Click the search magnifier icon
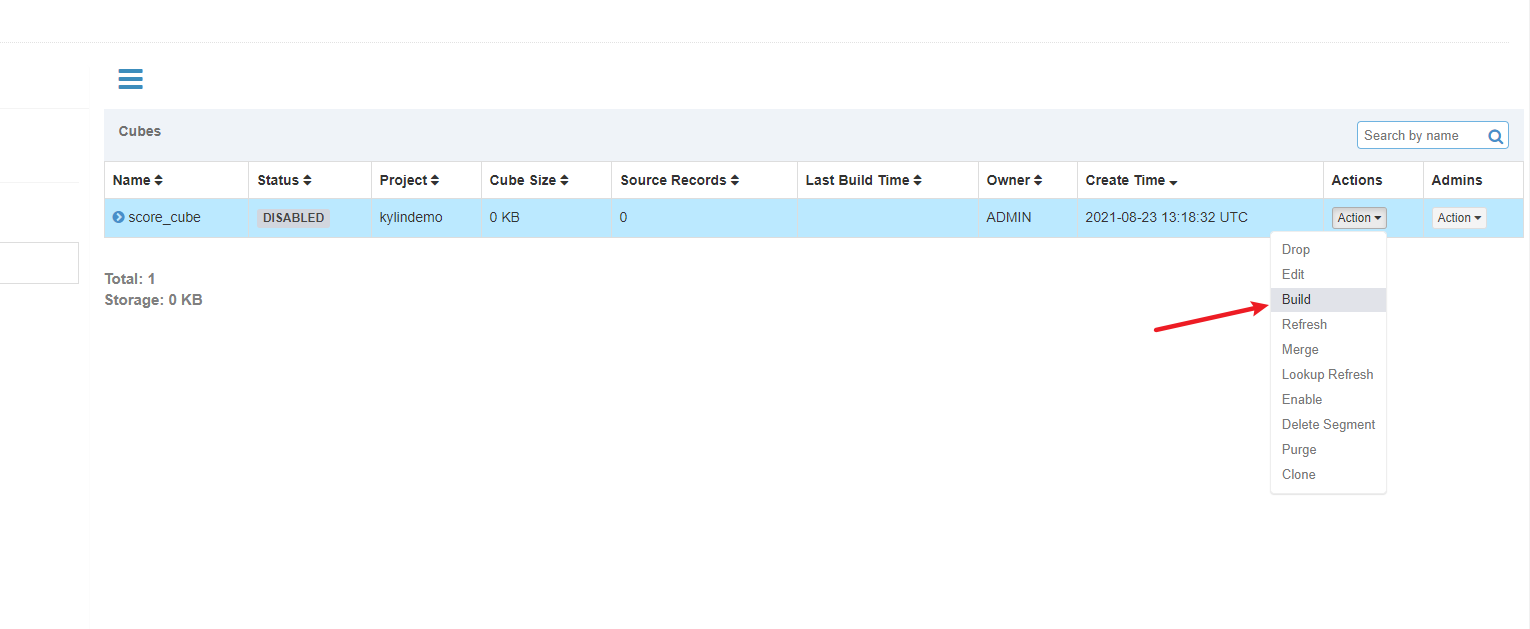1530x629 pixels. 1496,136
